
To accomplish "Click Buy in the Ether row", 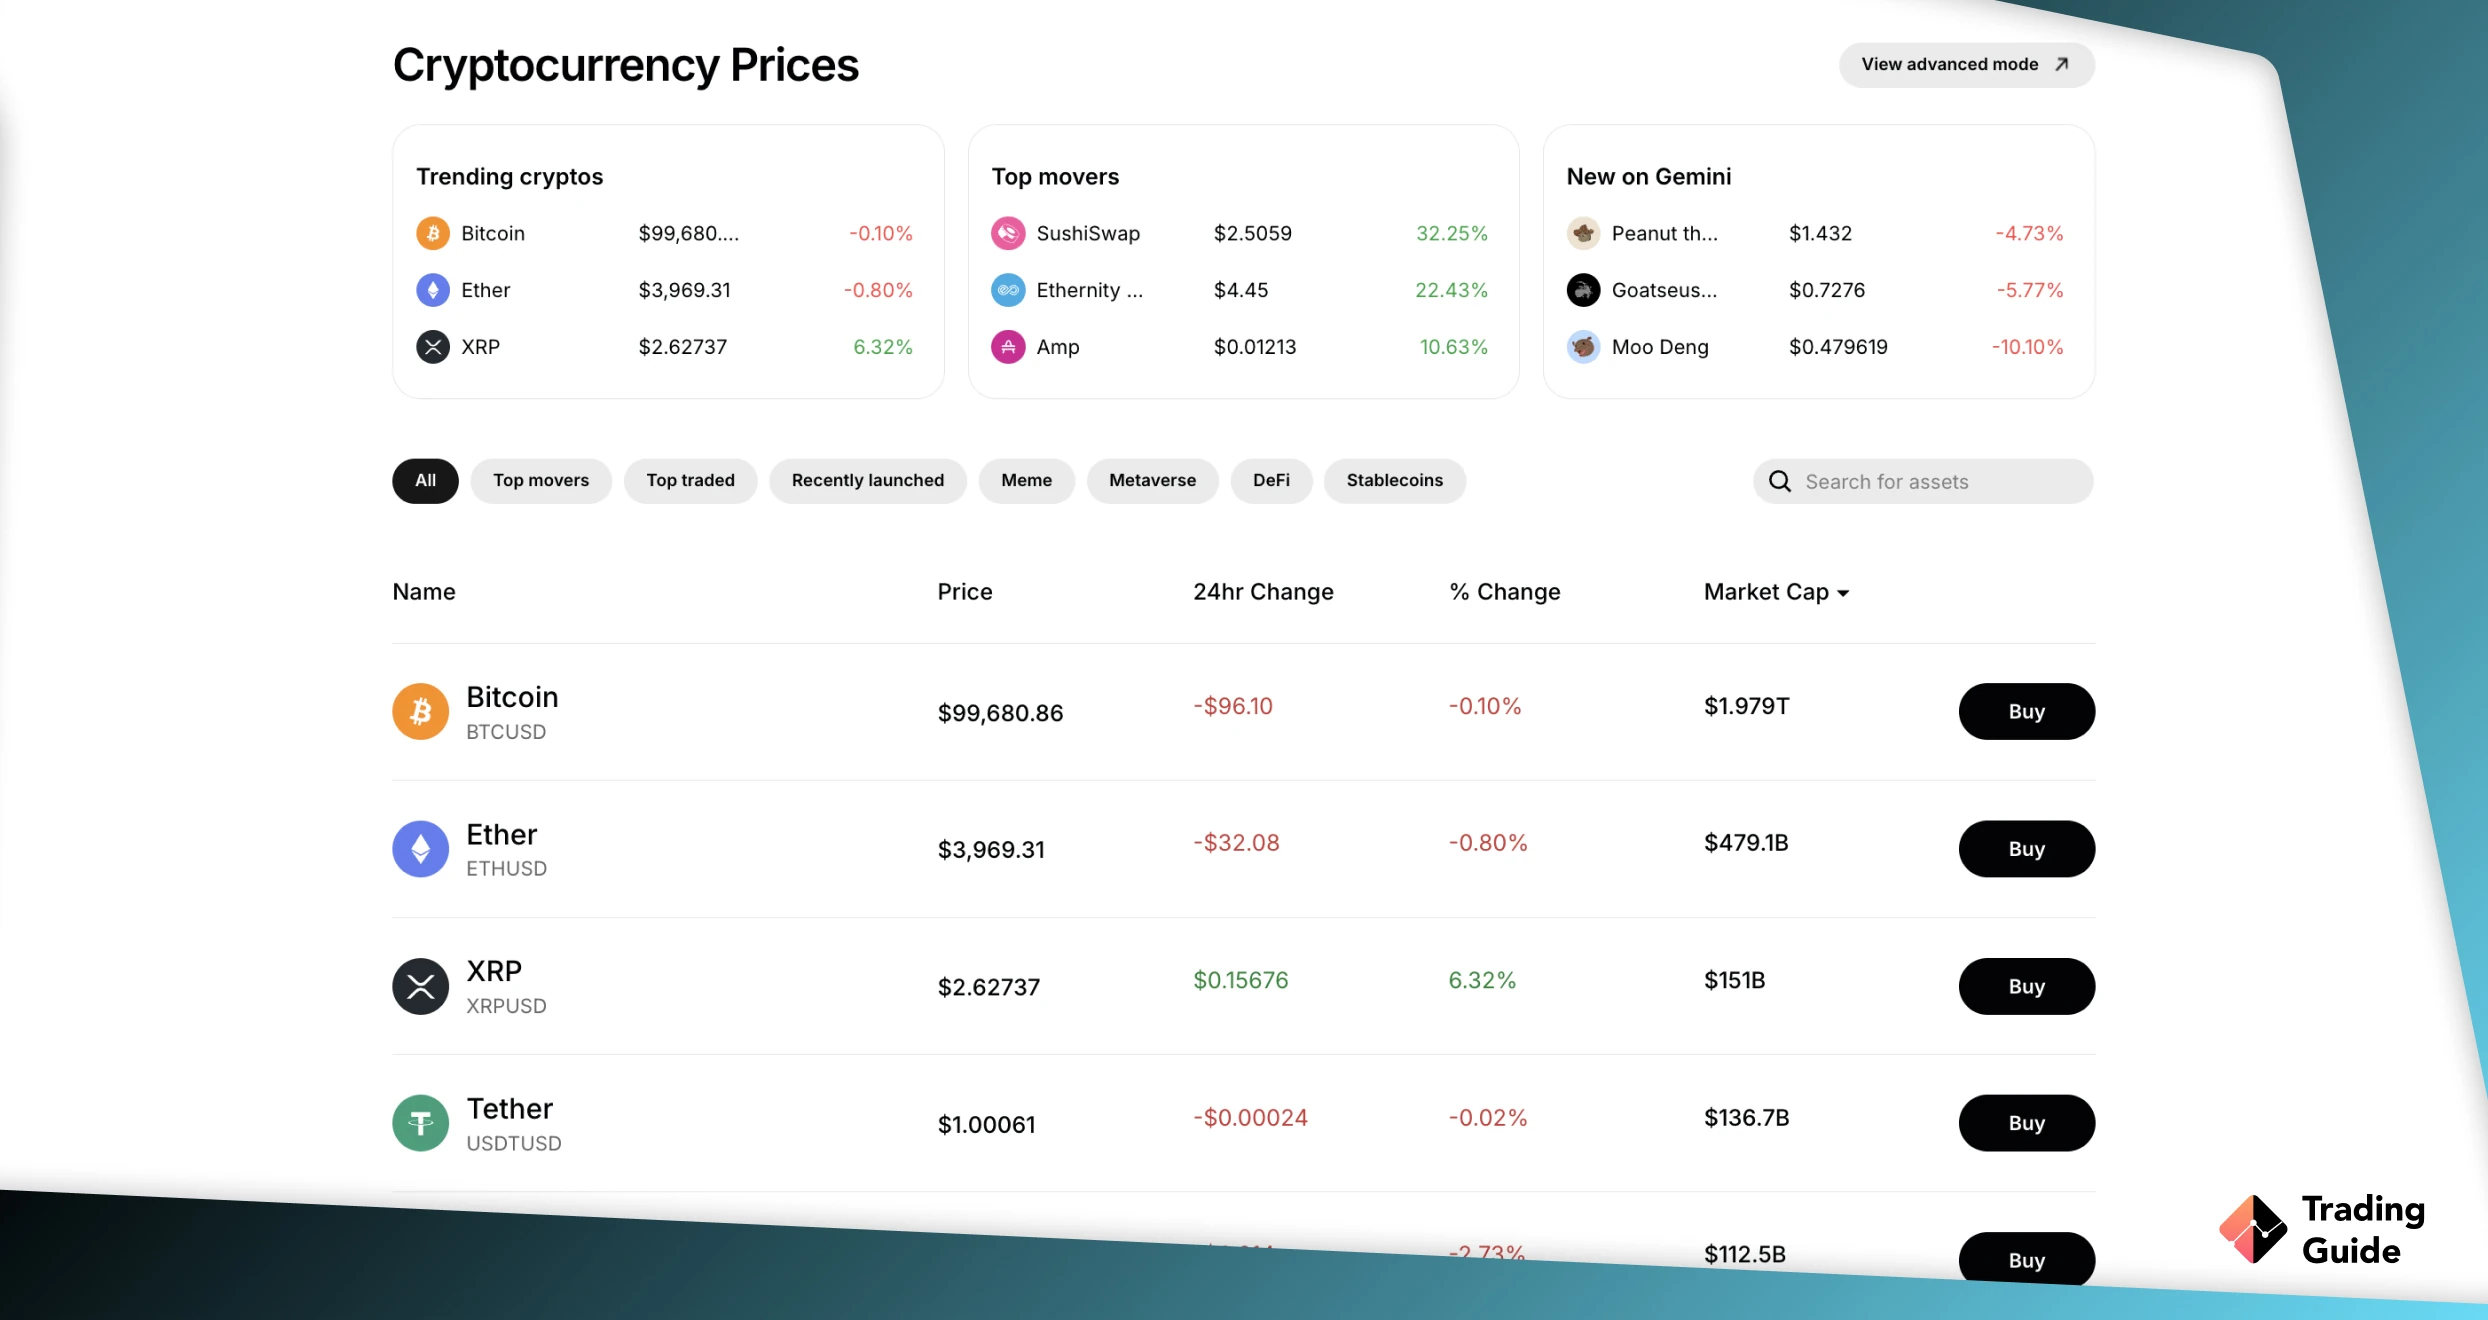I will coord(2027,849).
